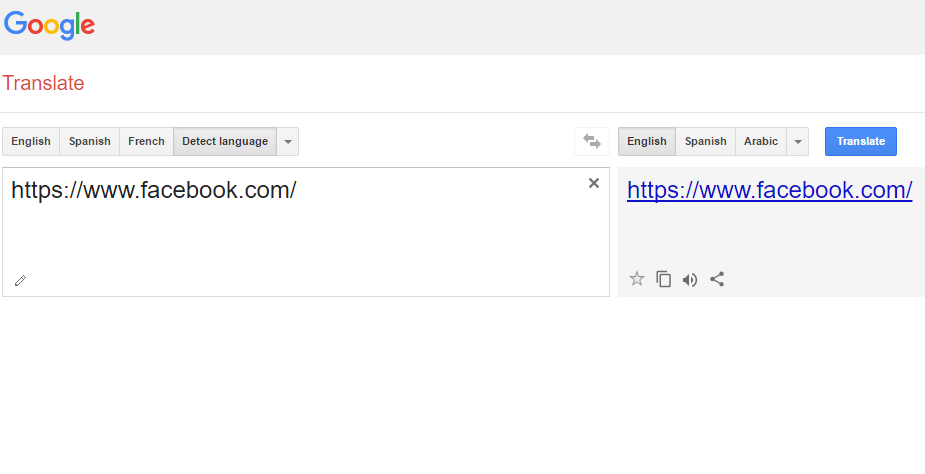Click the Google logo

click(x=49, y=26)
